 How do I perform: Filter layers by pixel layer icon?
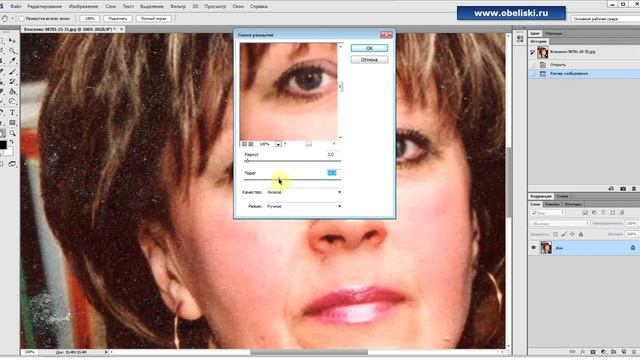(x=585, y=213)
